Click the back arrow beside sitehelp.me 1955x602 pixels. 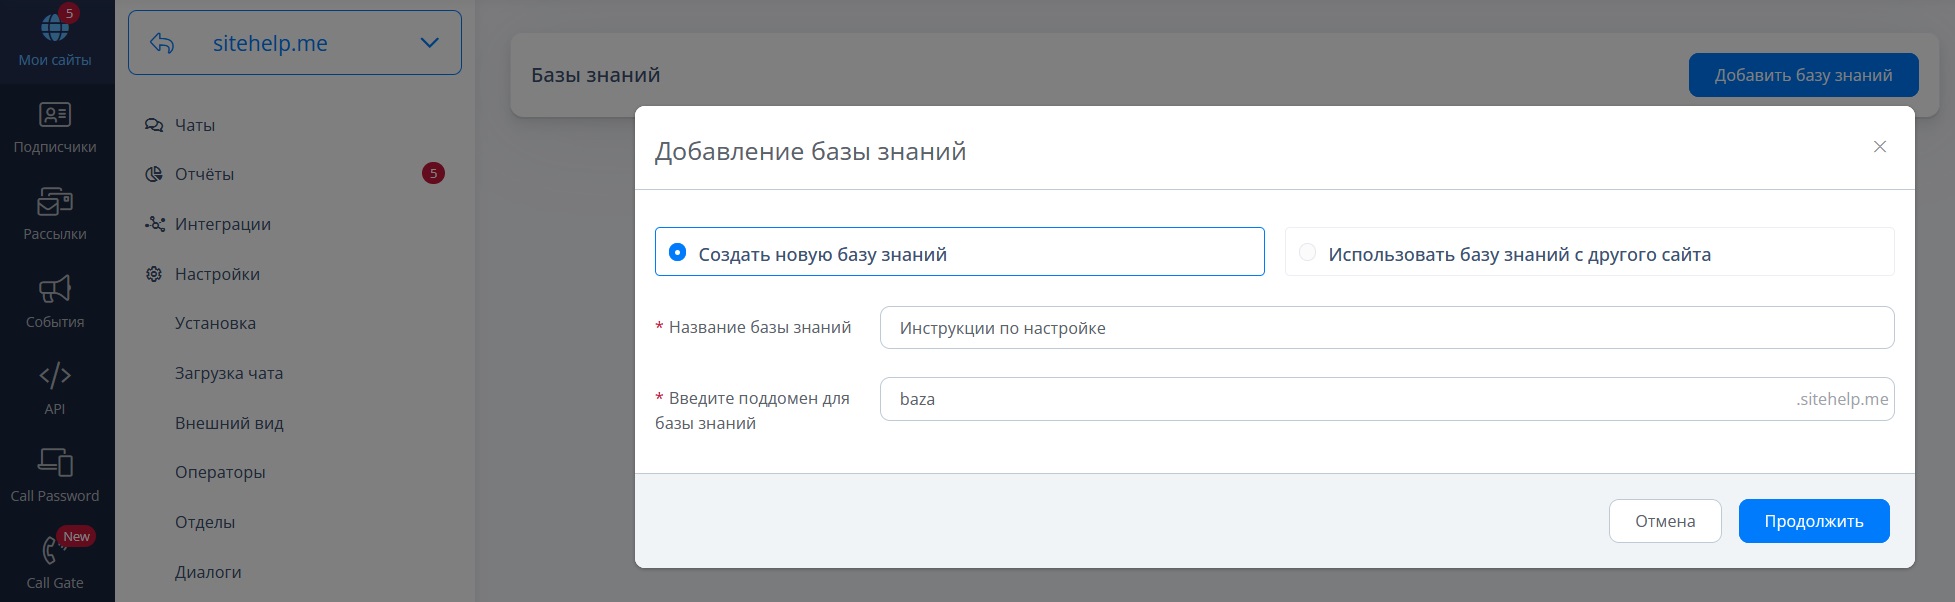pos(162,43)
